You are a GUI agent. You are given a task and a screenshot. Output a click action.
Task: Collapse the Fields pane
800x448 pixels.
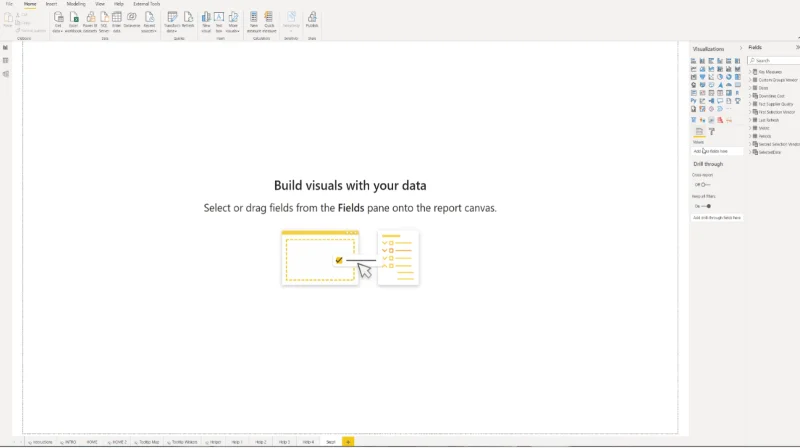tap(797, 47)
